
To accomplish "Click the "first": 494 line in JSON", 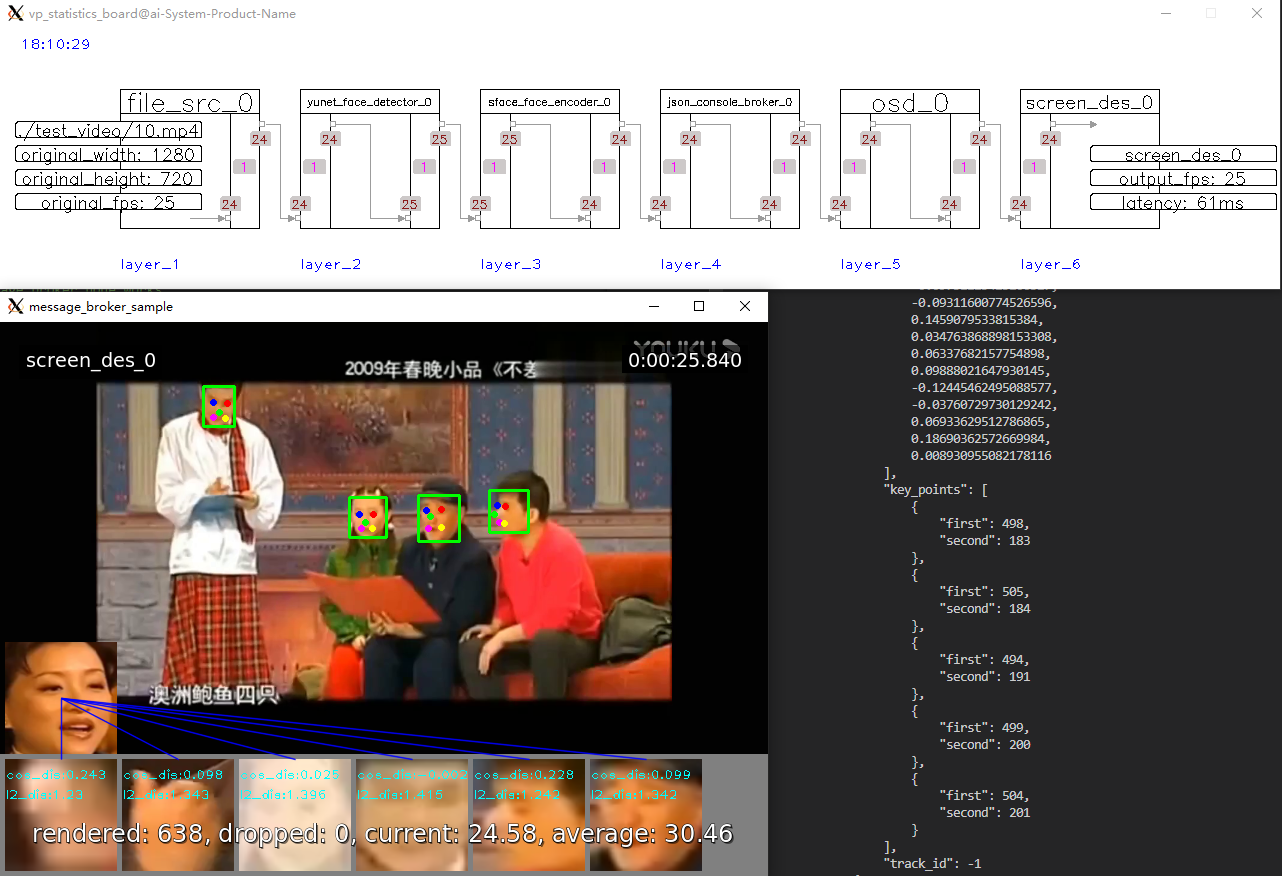I will [984, 659].
